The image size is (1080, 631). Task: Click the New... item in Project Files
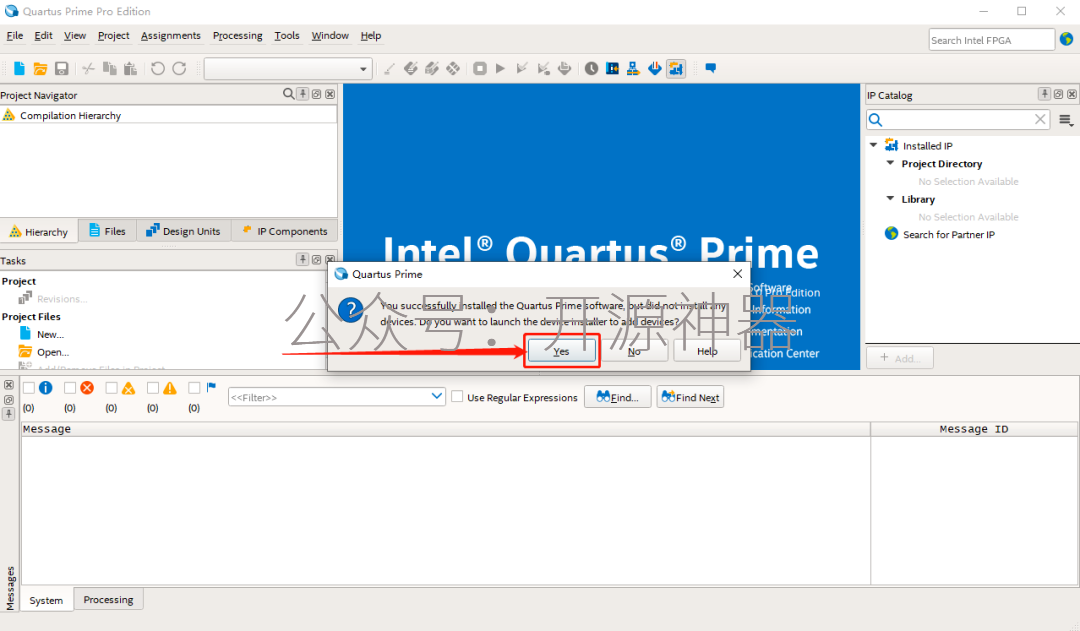pos(50,334)
